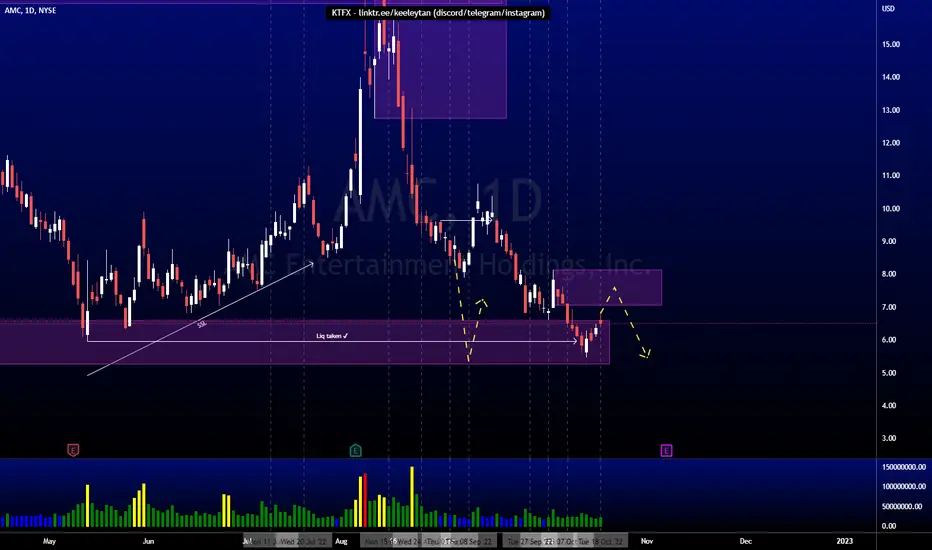932x550 pixels.
Task: Click the Tue 18 Oct '22 date marker
Action: (x=600, y=542)
